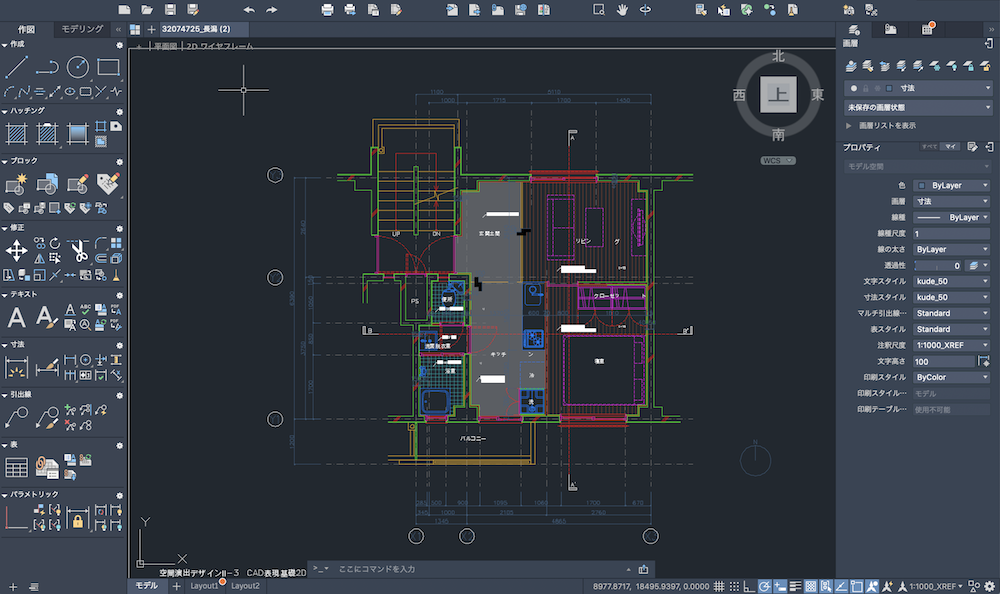The image size is (1000, 594).
Task: Open the 画層 layer dropdown in properties
Action: click(x=952, y=201)
